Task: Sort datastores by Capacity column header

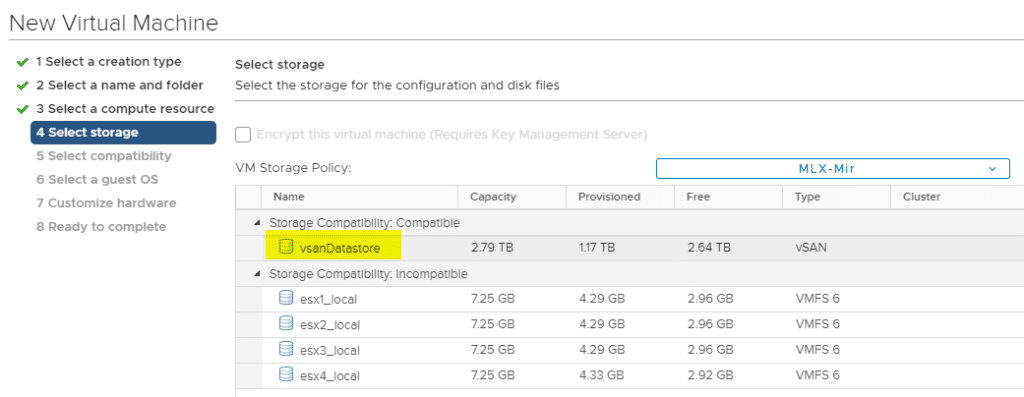Action: tap(493, 197)
